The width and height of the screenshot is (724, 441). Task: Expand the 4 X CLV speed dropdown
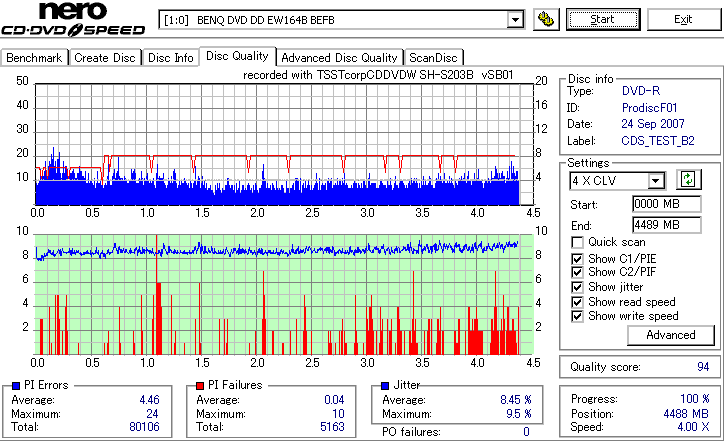(655, 181)
